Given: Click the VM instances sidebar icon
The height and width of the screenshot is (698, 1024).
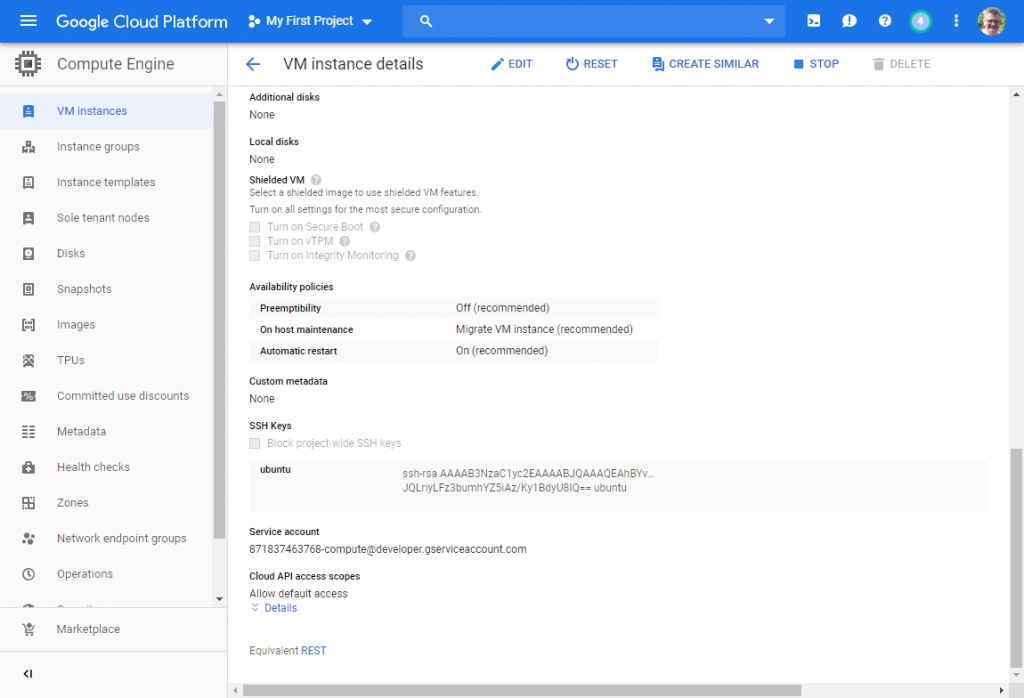Looking at the screenshot, I should pos(28,111).
